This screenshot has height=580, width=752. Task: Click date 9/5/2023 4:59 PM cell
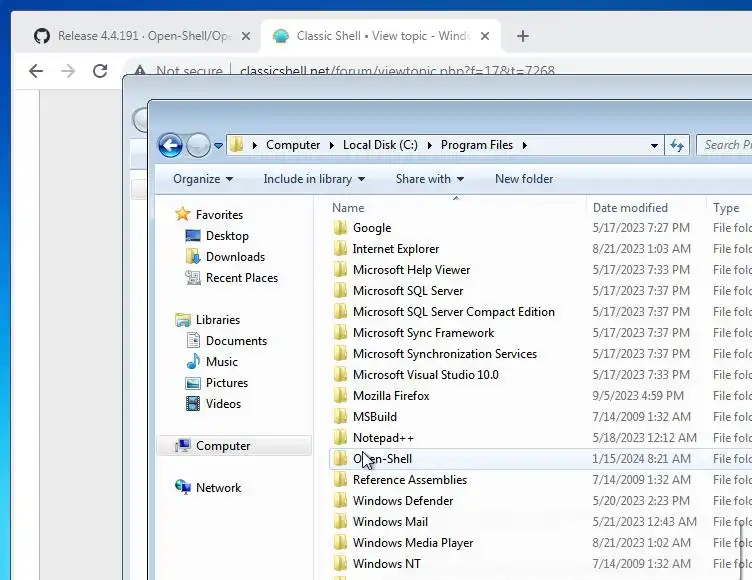click(638, 396)
